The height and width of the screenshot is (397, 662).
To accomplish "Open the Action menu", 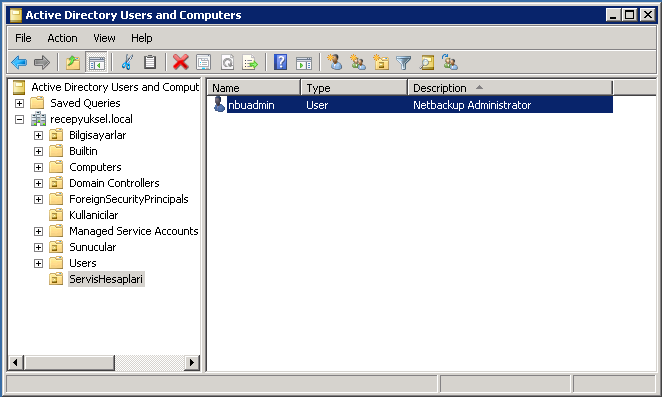I will (x=62, y=38).
